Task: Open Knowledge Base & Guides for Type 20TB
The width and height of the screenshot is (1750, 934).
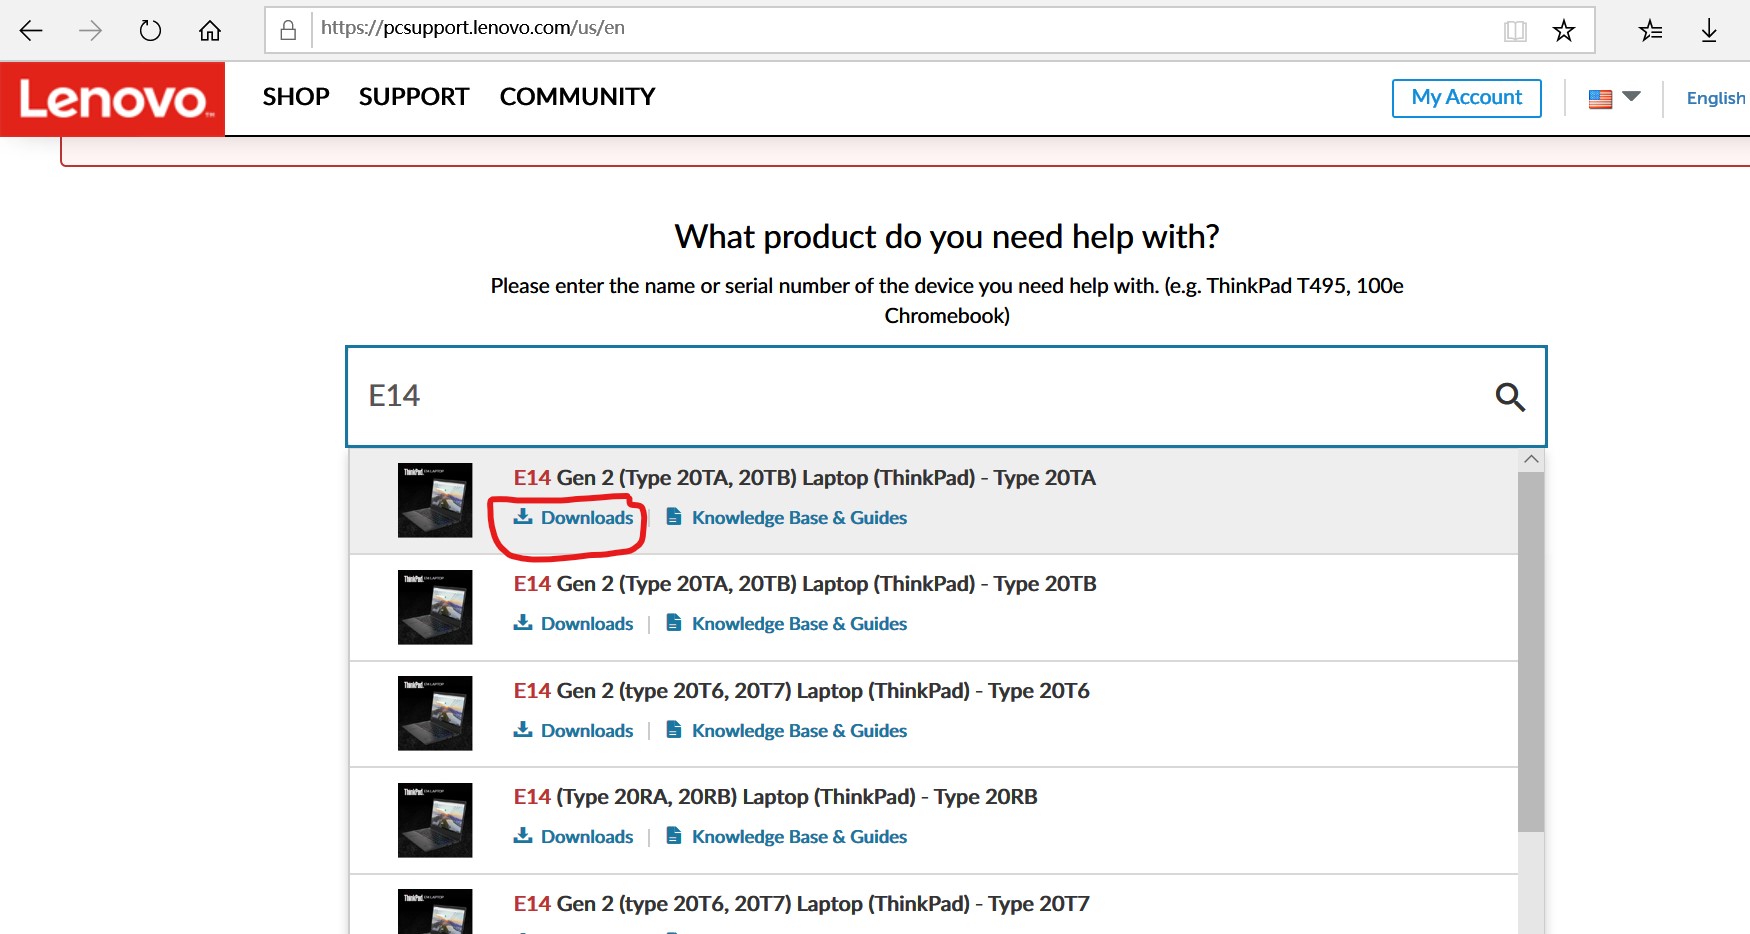Action: (799, 624)
